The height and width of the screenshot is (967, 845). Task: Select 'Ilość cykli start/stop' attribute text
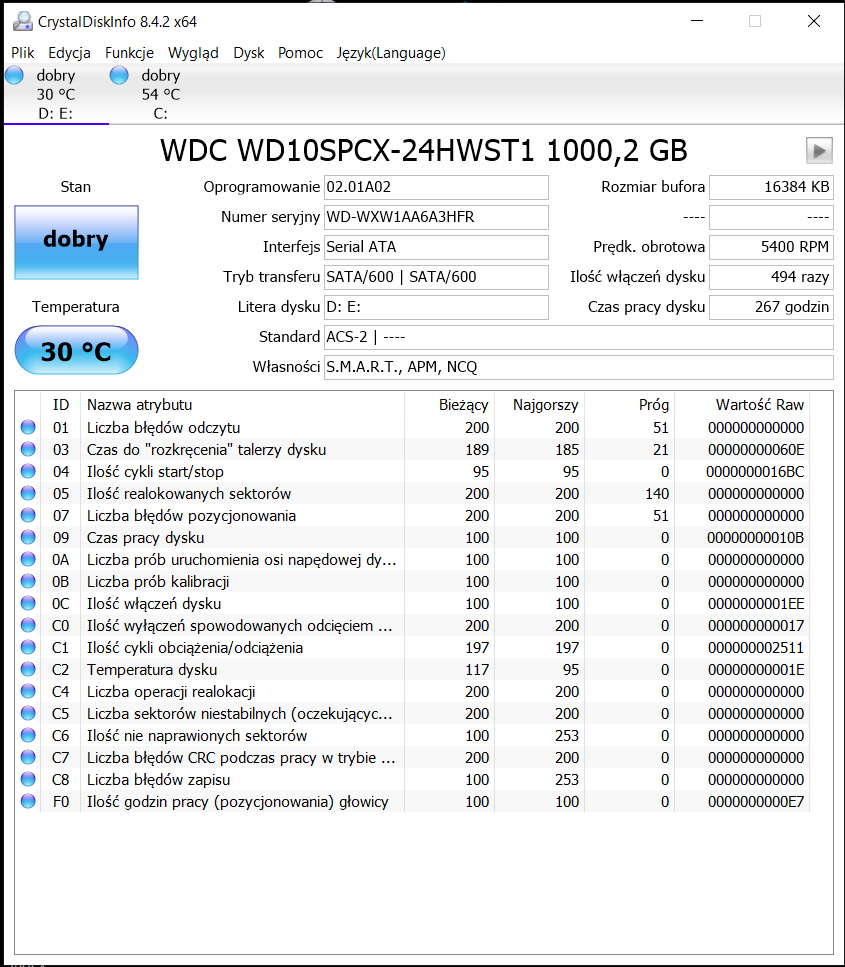[155, 472]
